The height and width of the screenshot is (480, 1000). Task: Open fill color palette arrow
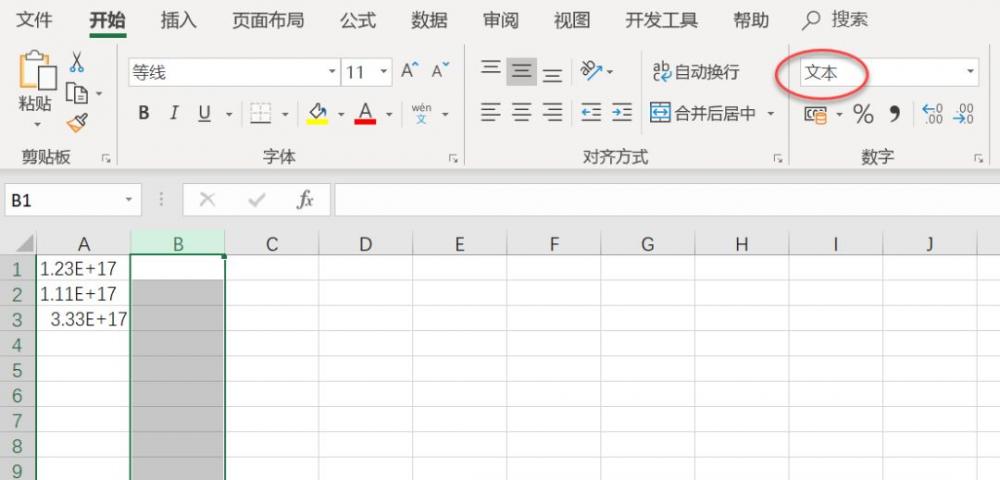(341, 115)
